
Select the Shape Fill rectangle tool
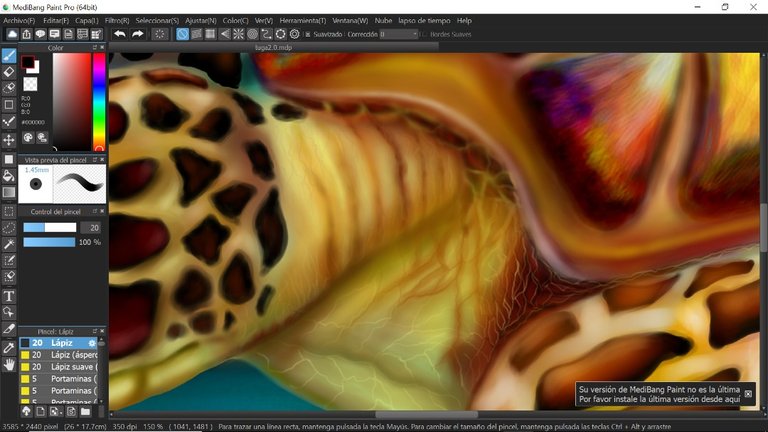click(x=9, y=159)
